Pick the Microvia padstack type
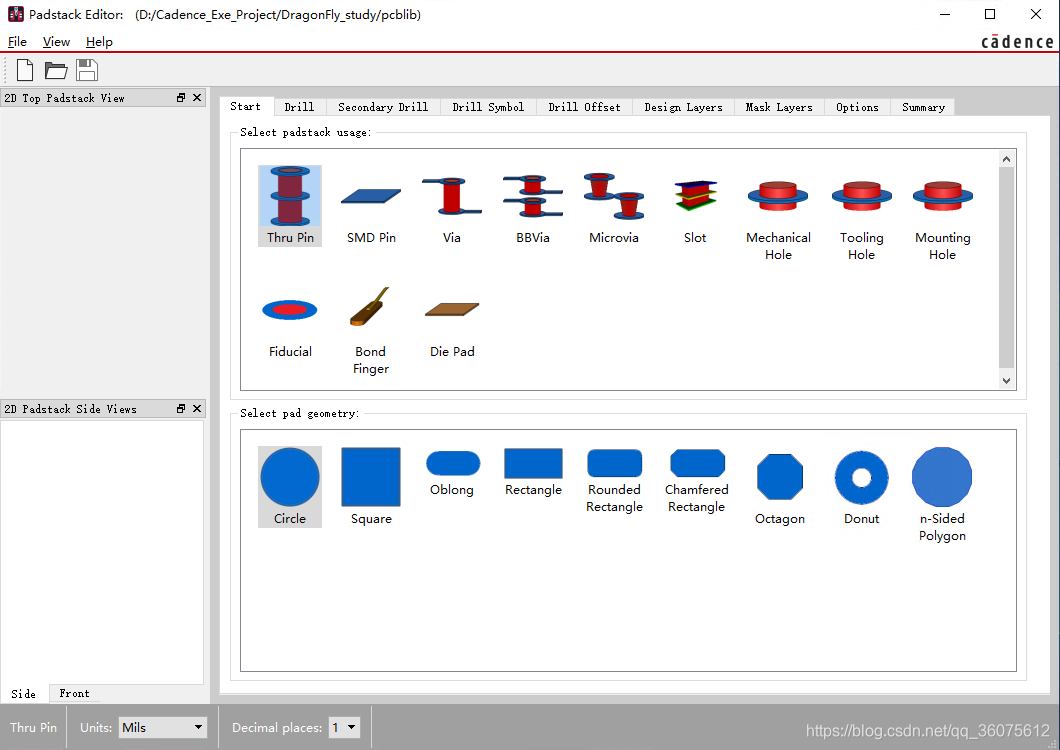The width and height of the screenshot is (1060, 750). tap(614, 206)
